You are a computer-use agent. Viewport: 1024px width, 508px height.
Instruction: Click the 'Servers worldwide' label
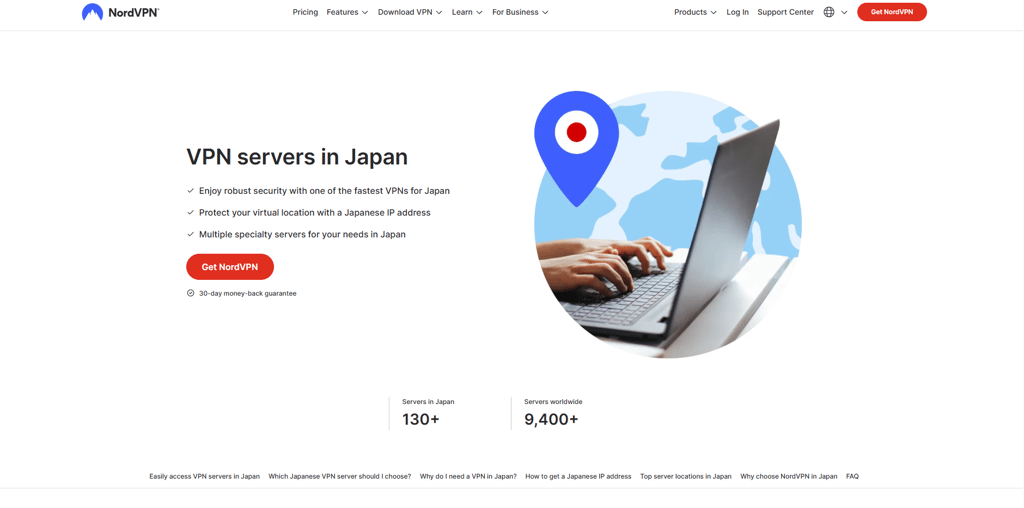click(x=553, y=402)
